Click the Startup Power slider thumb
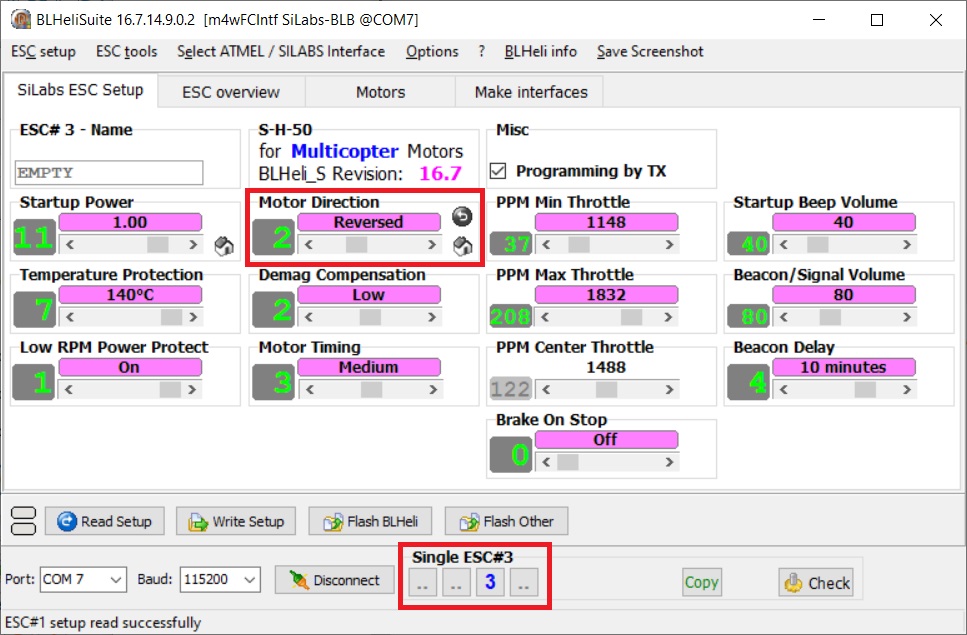This screenshot has height=635, width=967. [158, 245]
